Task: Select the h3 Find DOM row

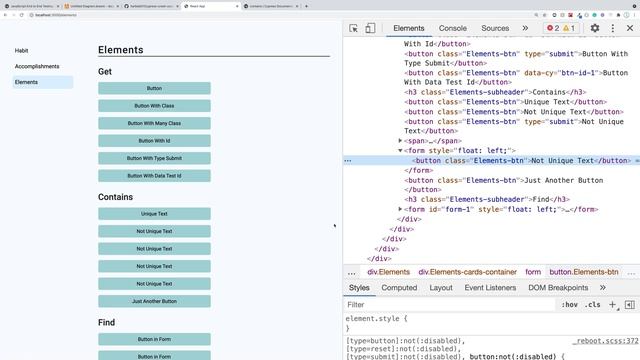Action: click(x=487, y=200)
